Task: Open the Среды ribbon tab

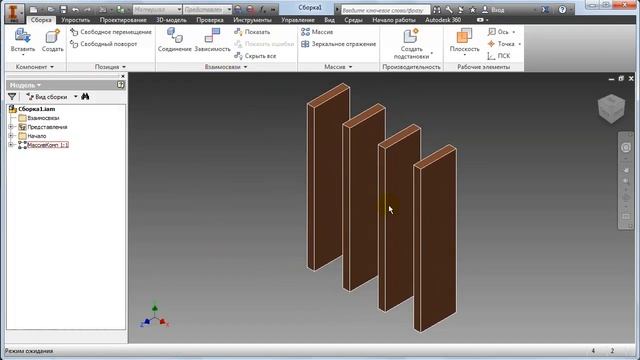Action: [x=353, y=20]
